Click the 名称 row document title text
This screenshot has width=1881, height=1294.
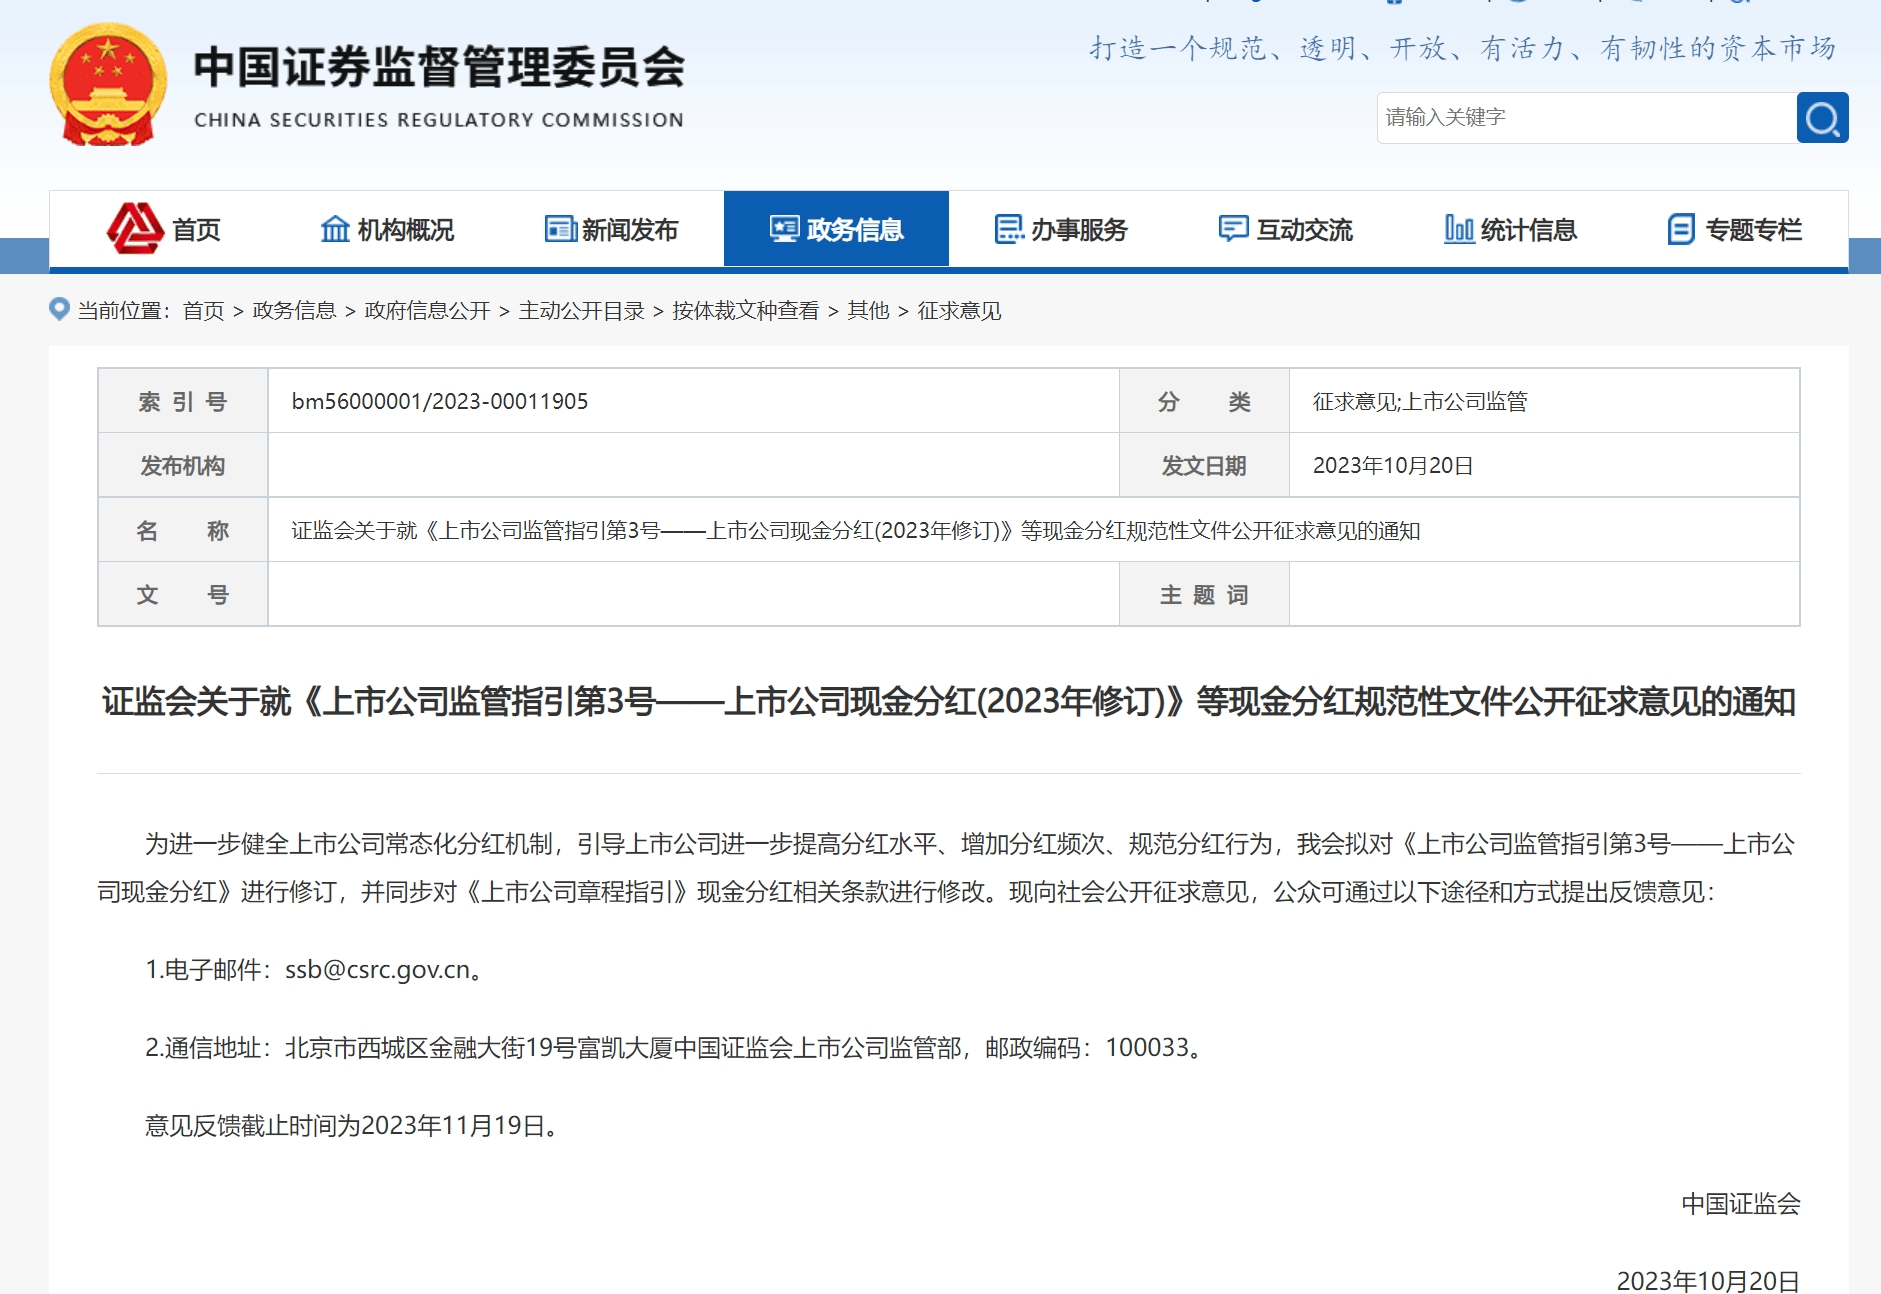click(856, 530)
